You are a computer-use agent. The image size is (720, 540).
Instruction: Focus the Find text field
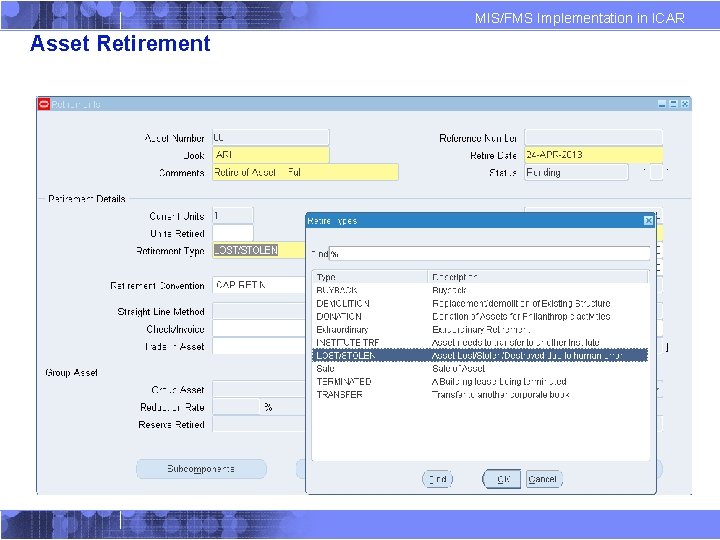489,253
